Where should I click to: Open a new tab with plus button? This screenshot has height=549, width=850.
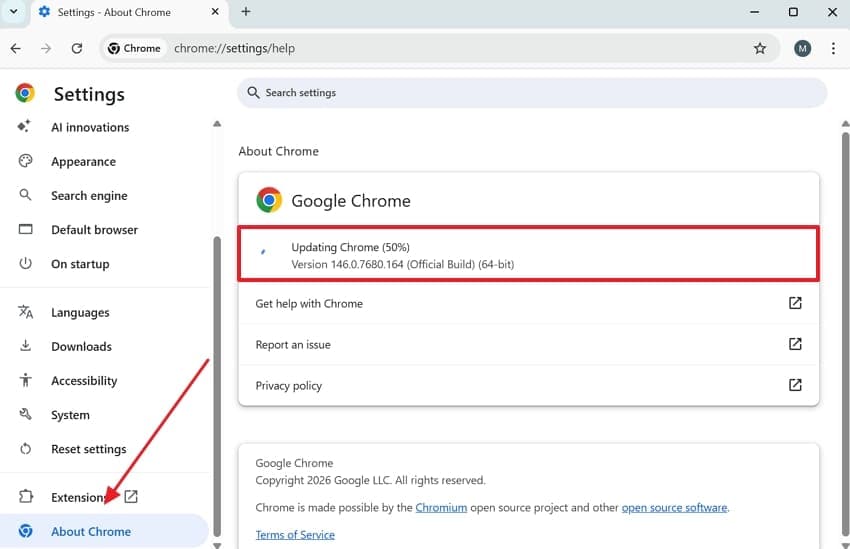[246, 11]
